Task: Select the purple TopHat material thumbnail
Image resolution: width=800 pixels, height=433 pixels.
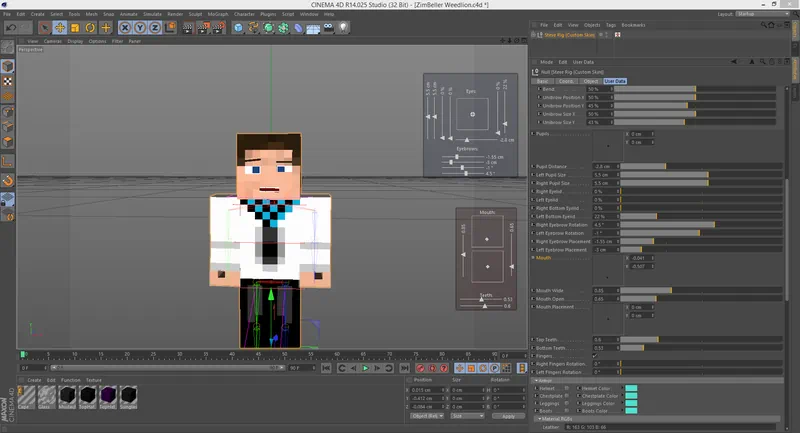Action: (108, 396)
